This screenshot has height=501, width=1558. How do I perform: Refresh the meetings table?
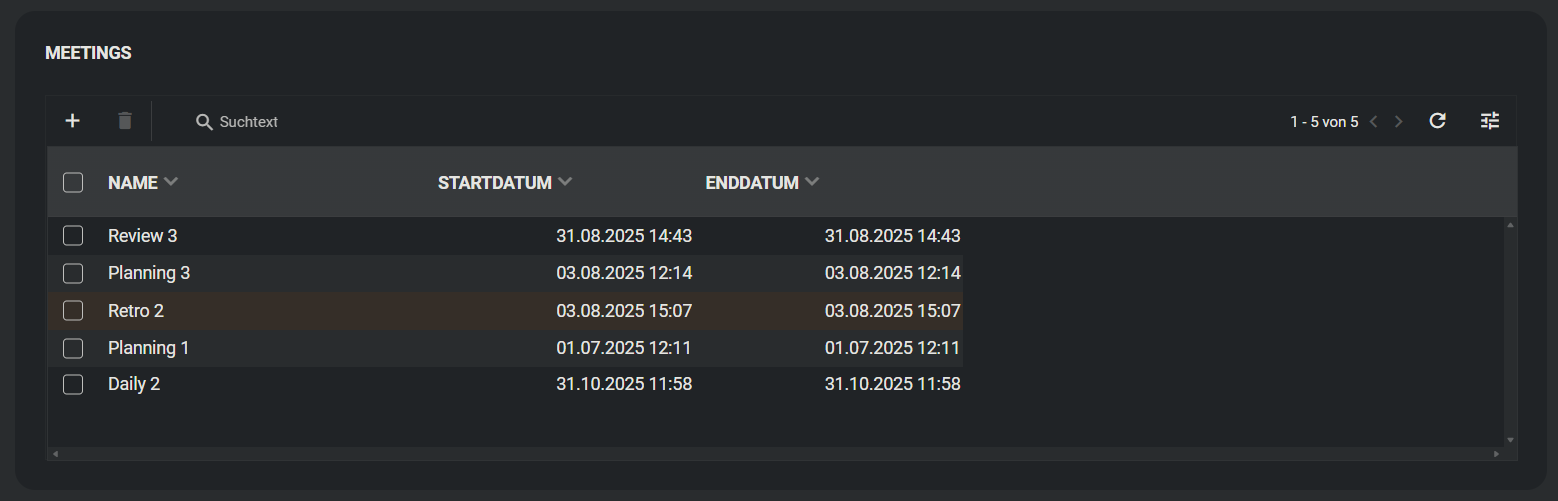click(1437, 121)
